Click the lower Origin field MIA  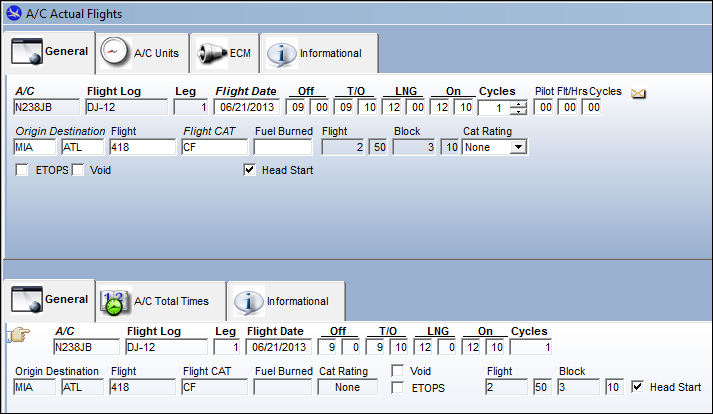coord(35,387)
